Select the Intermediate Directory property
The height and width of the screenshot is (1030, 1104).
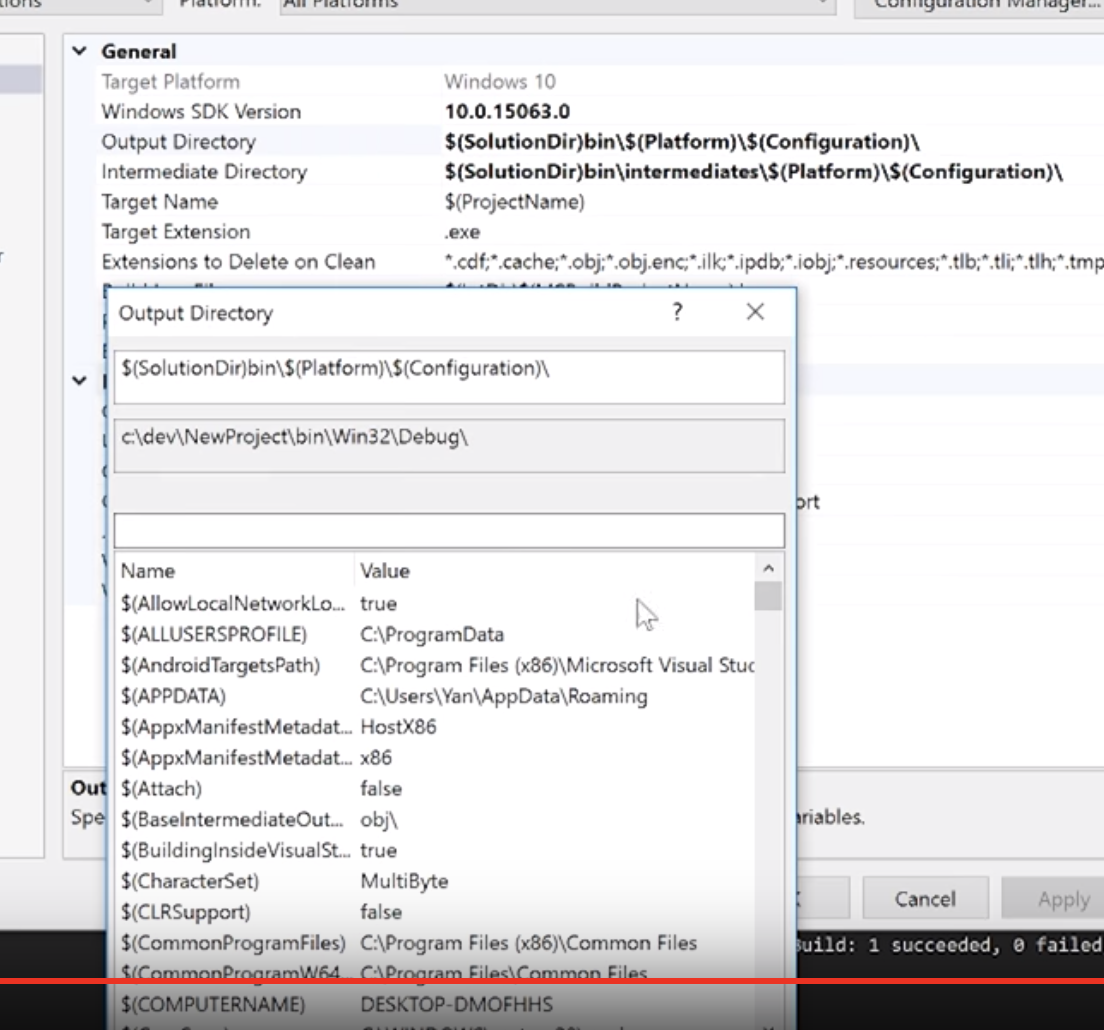[204, 172]
